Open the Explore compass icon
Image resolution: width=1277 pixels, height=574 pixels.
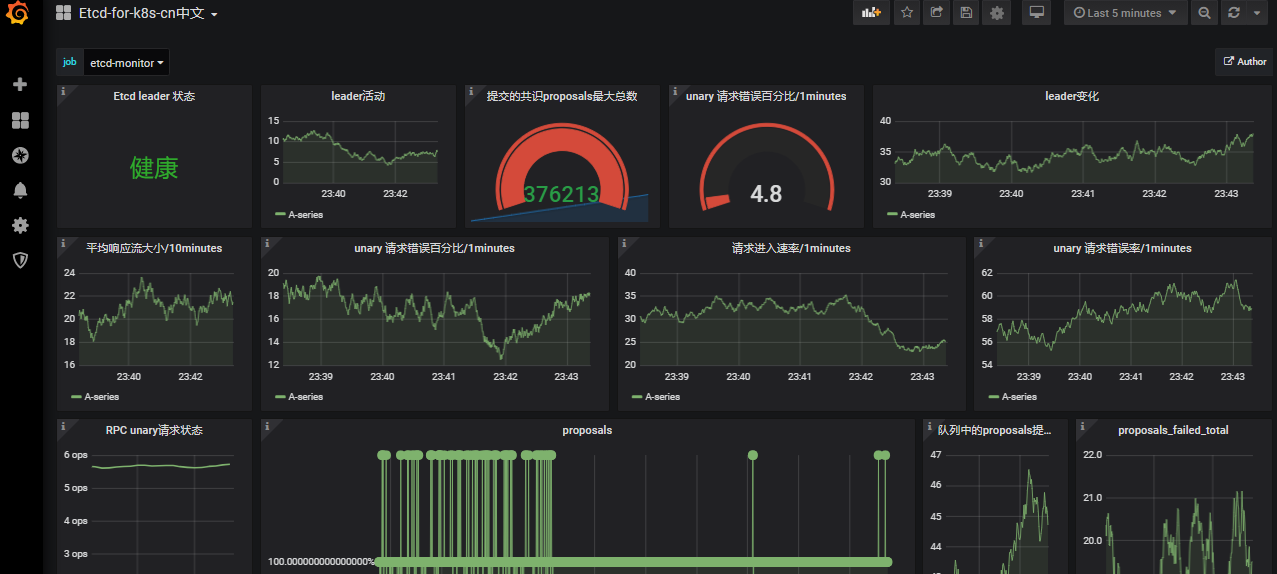point(20,155)
